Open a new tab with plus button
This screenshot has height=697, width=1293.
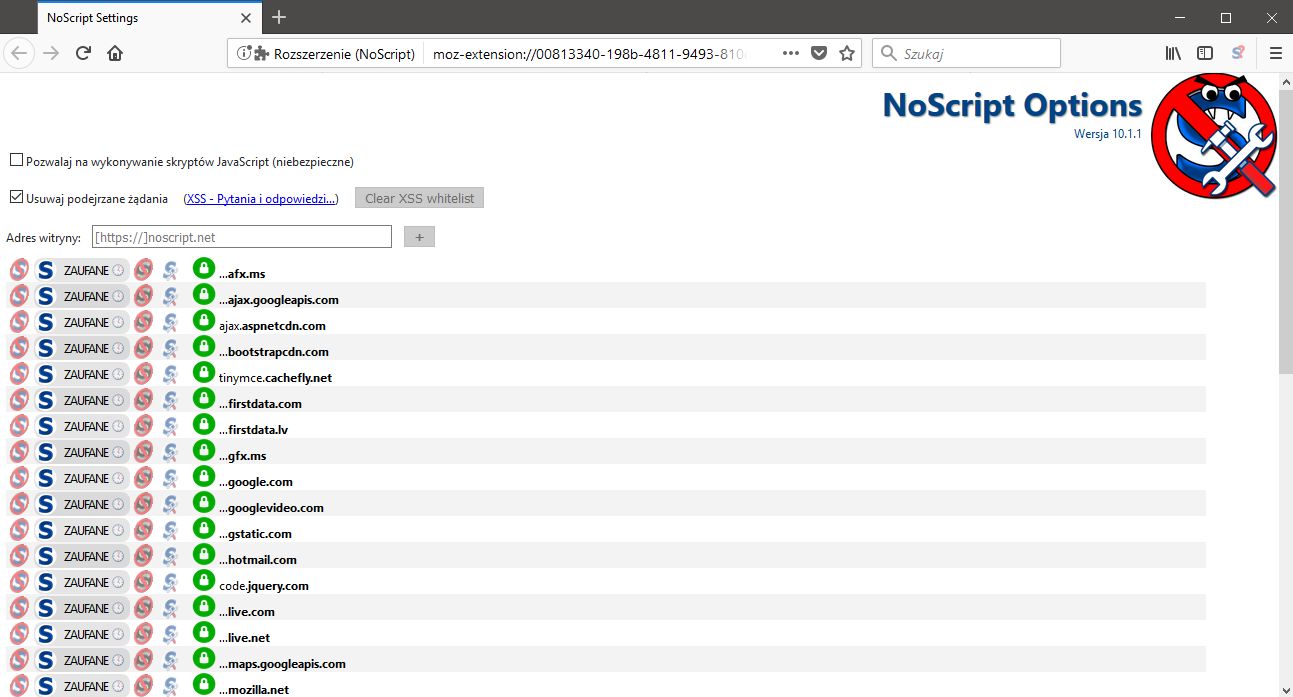click(x=279, y=17)
